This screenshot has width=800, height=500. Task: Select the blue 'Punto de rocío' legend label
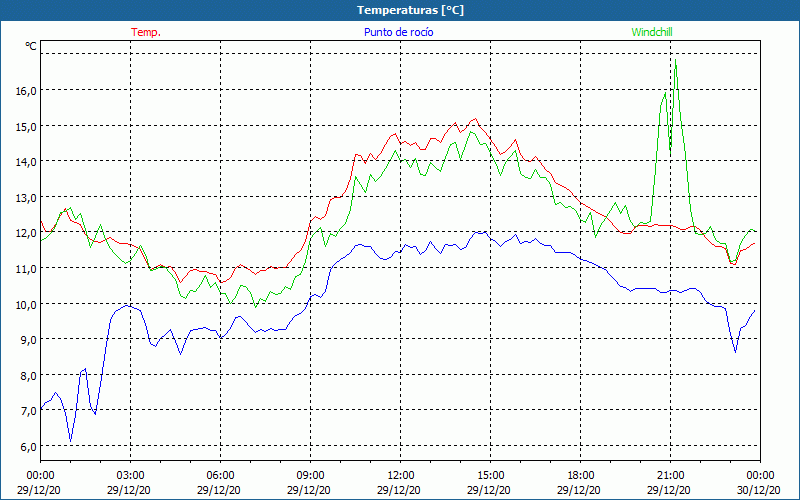tap(398, 32)
